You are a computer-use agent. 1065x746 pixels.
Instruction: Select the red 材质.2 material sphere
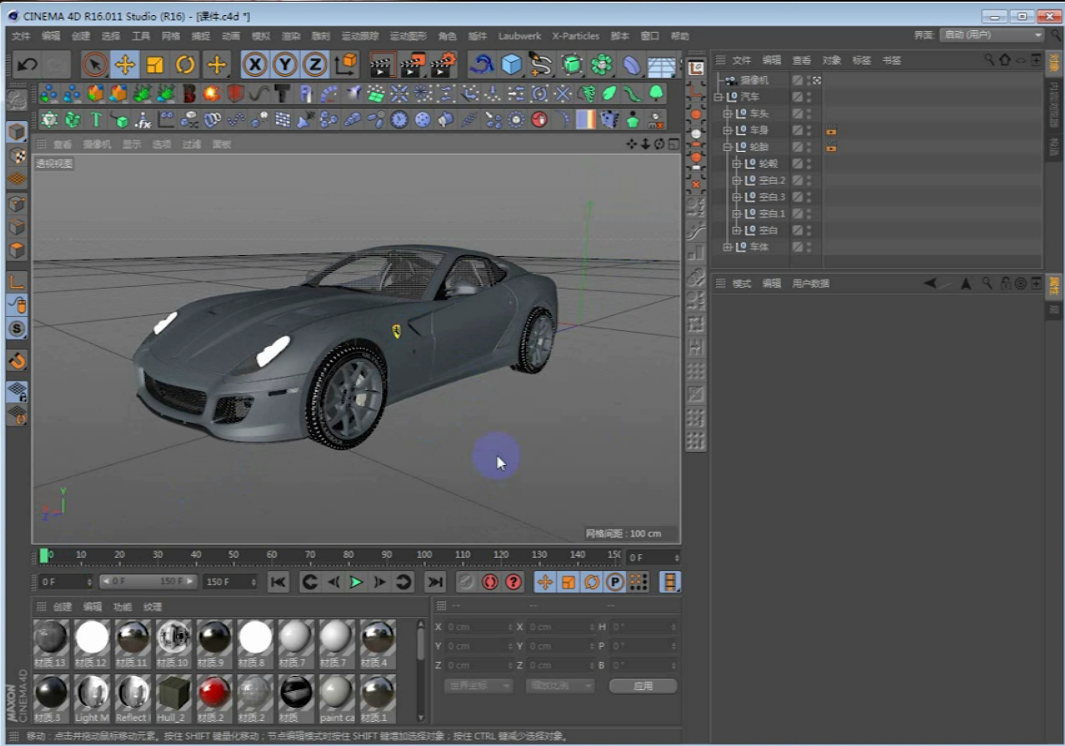click(214, 693)
